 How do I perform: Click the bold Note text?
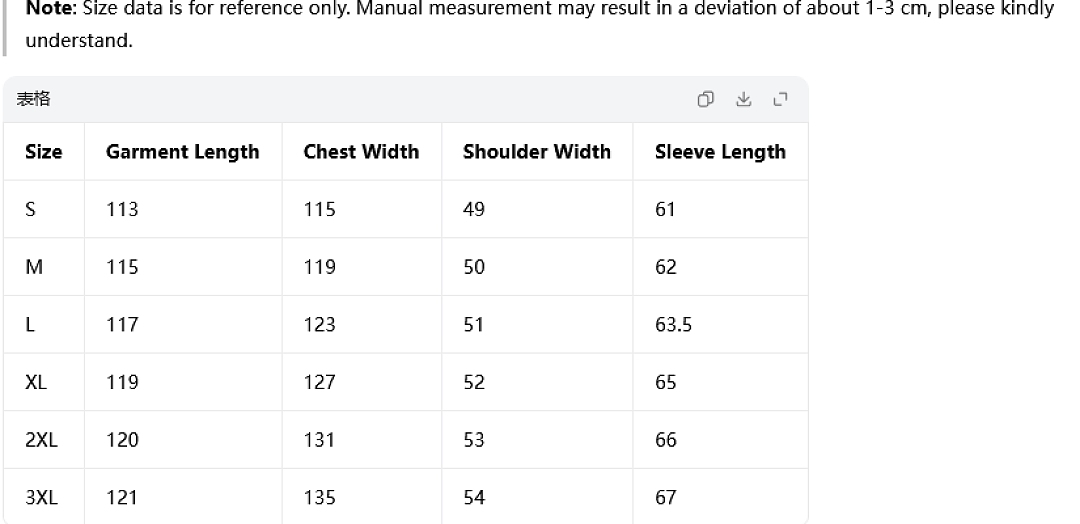point(52,10)
